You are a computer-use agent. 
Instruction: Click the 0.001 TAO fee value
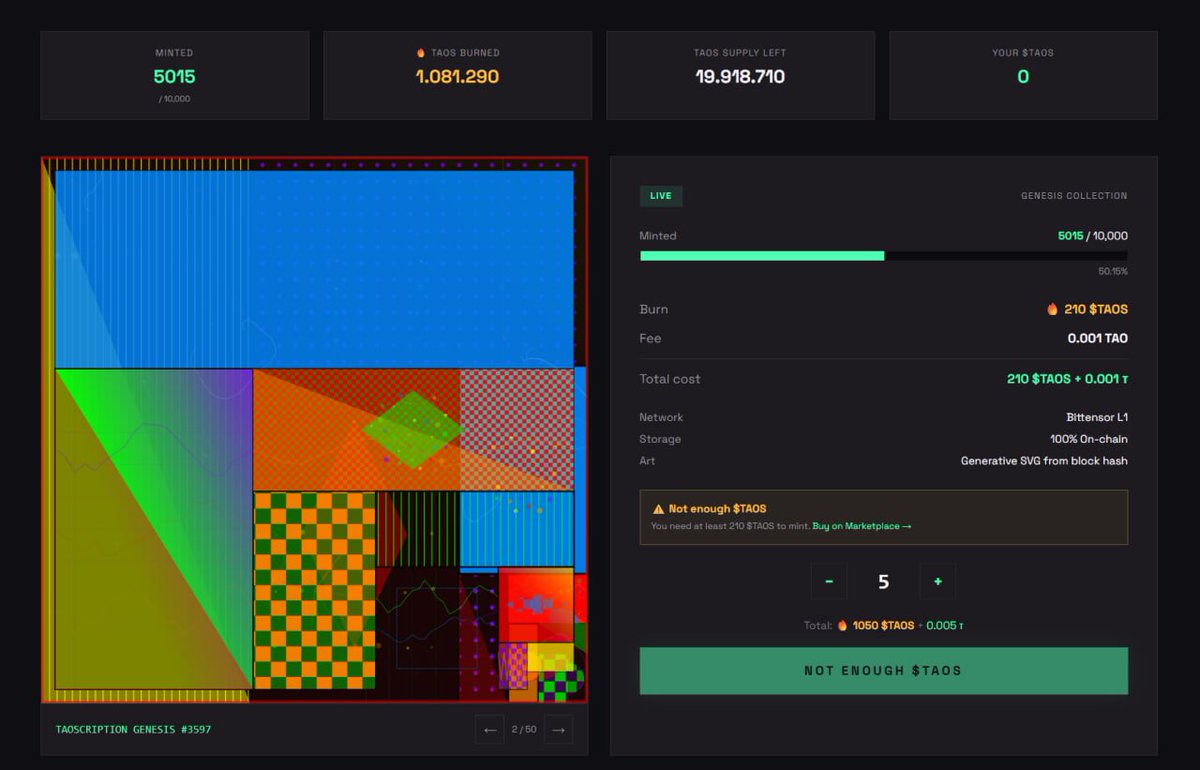coord(1097,339)
